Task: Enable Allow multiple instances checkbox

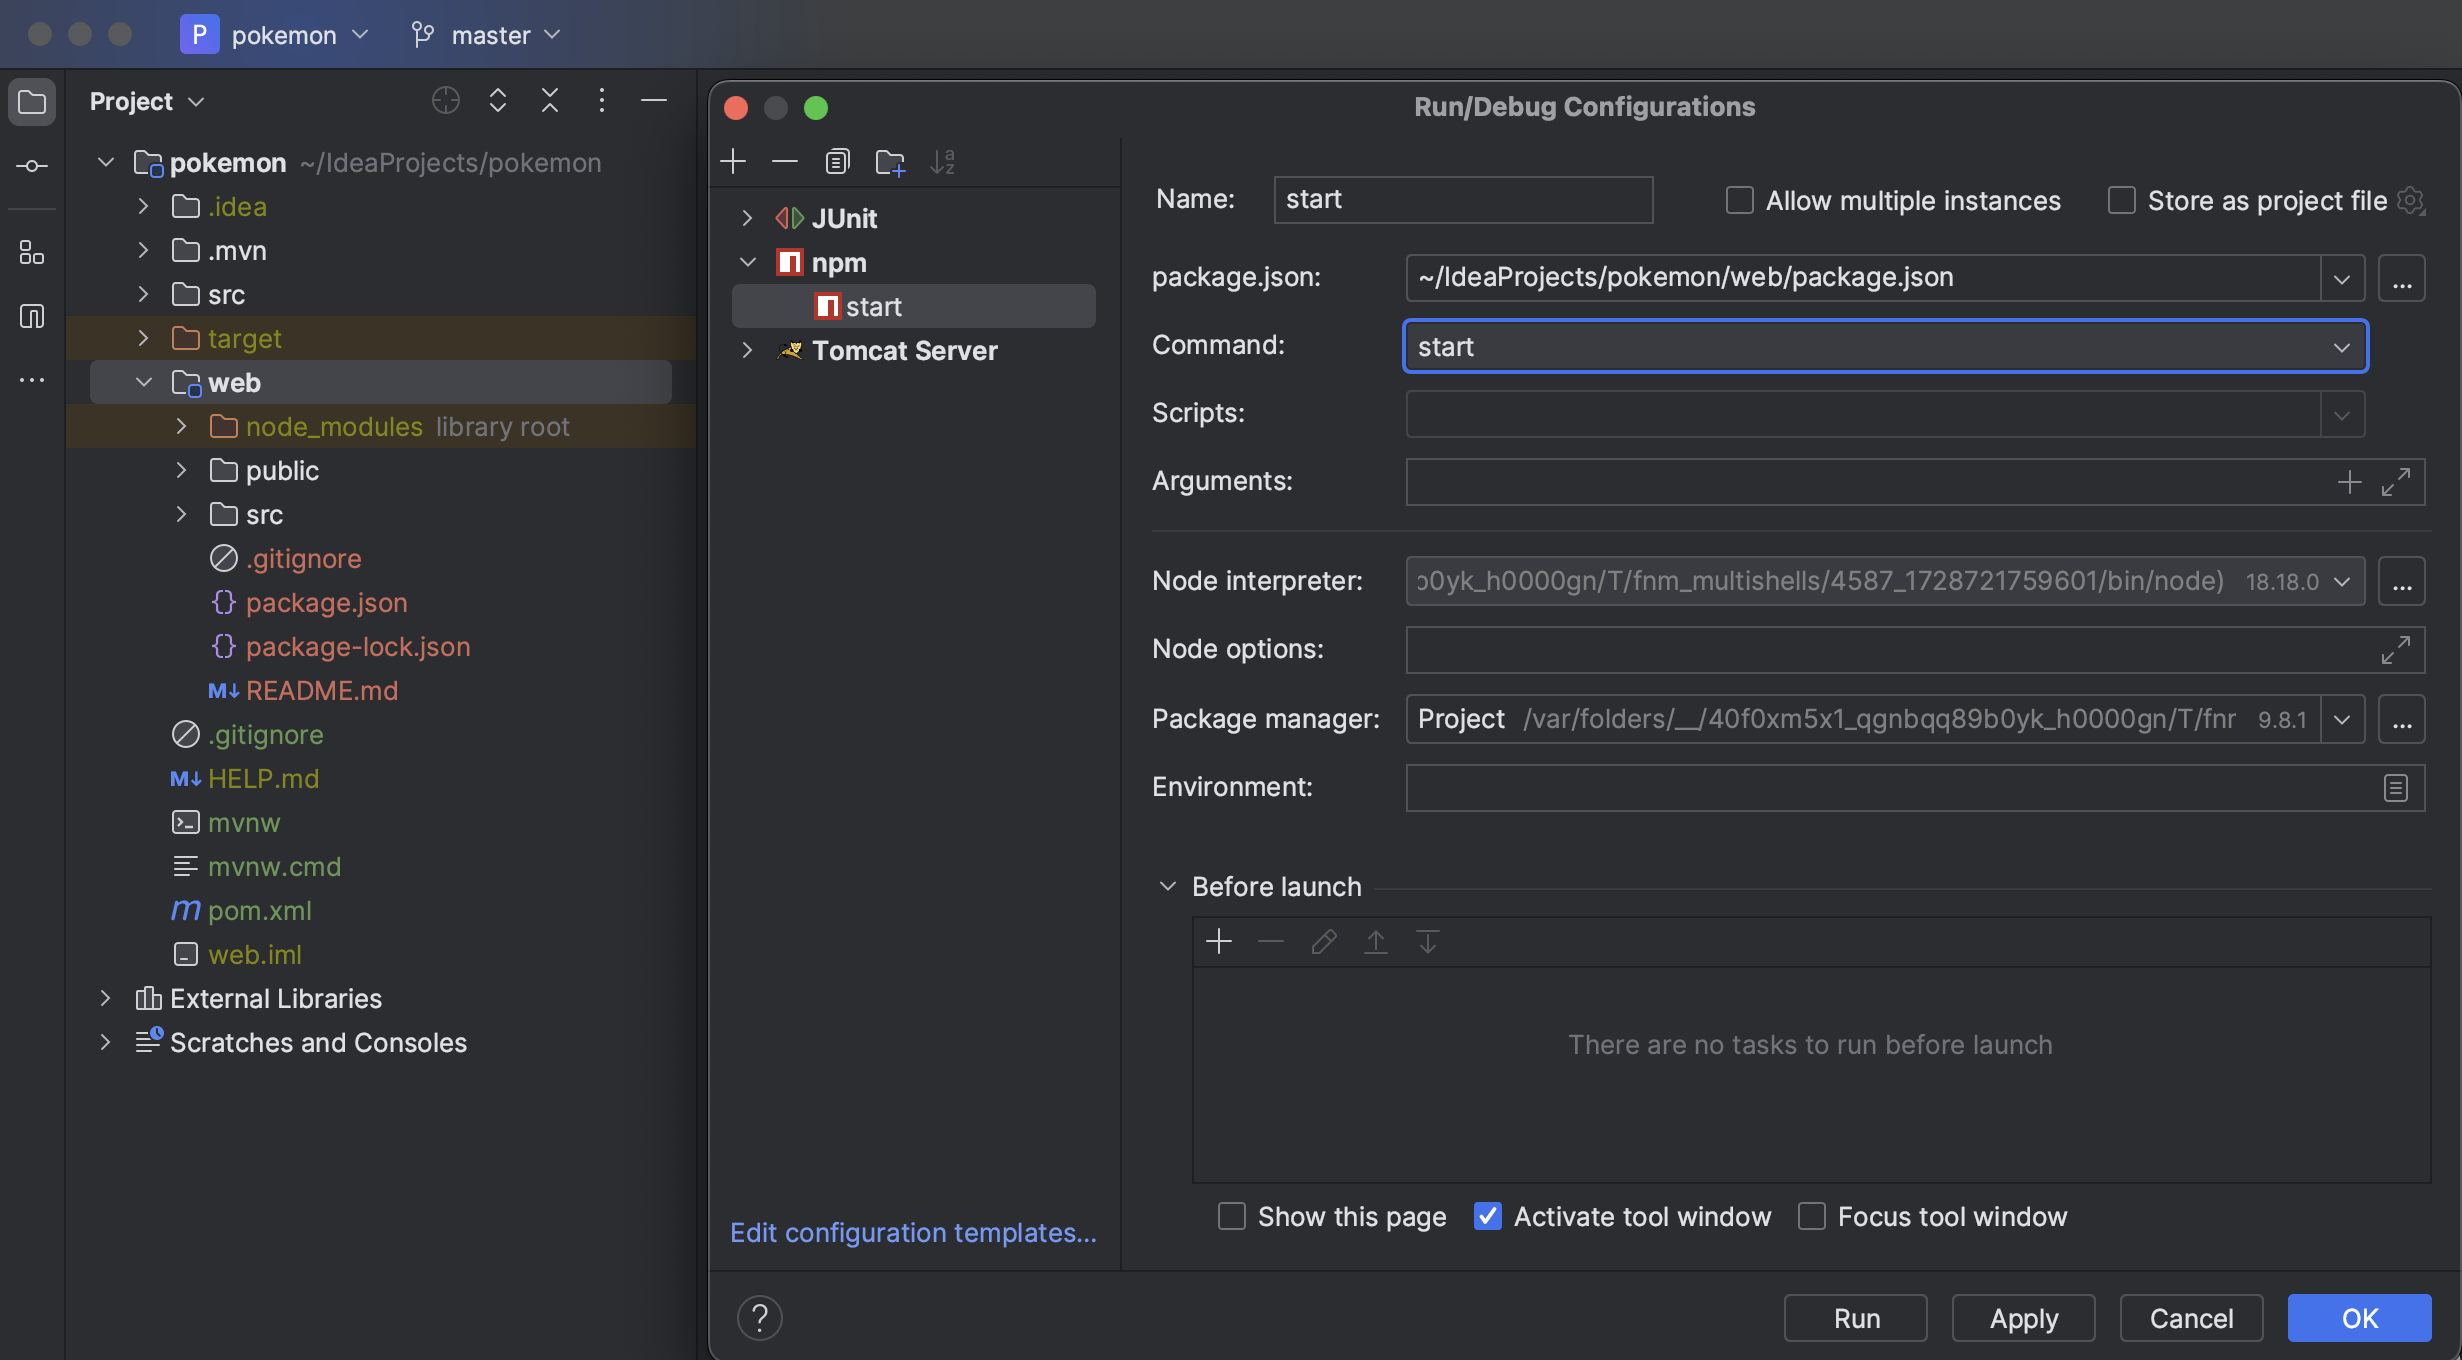Action: coord(1740,201)
